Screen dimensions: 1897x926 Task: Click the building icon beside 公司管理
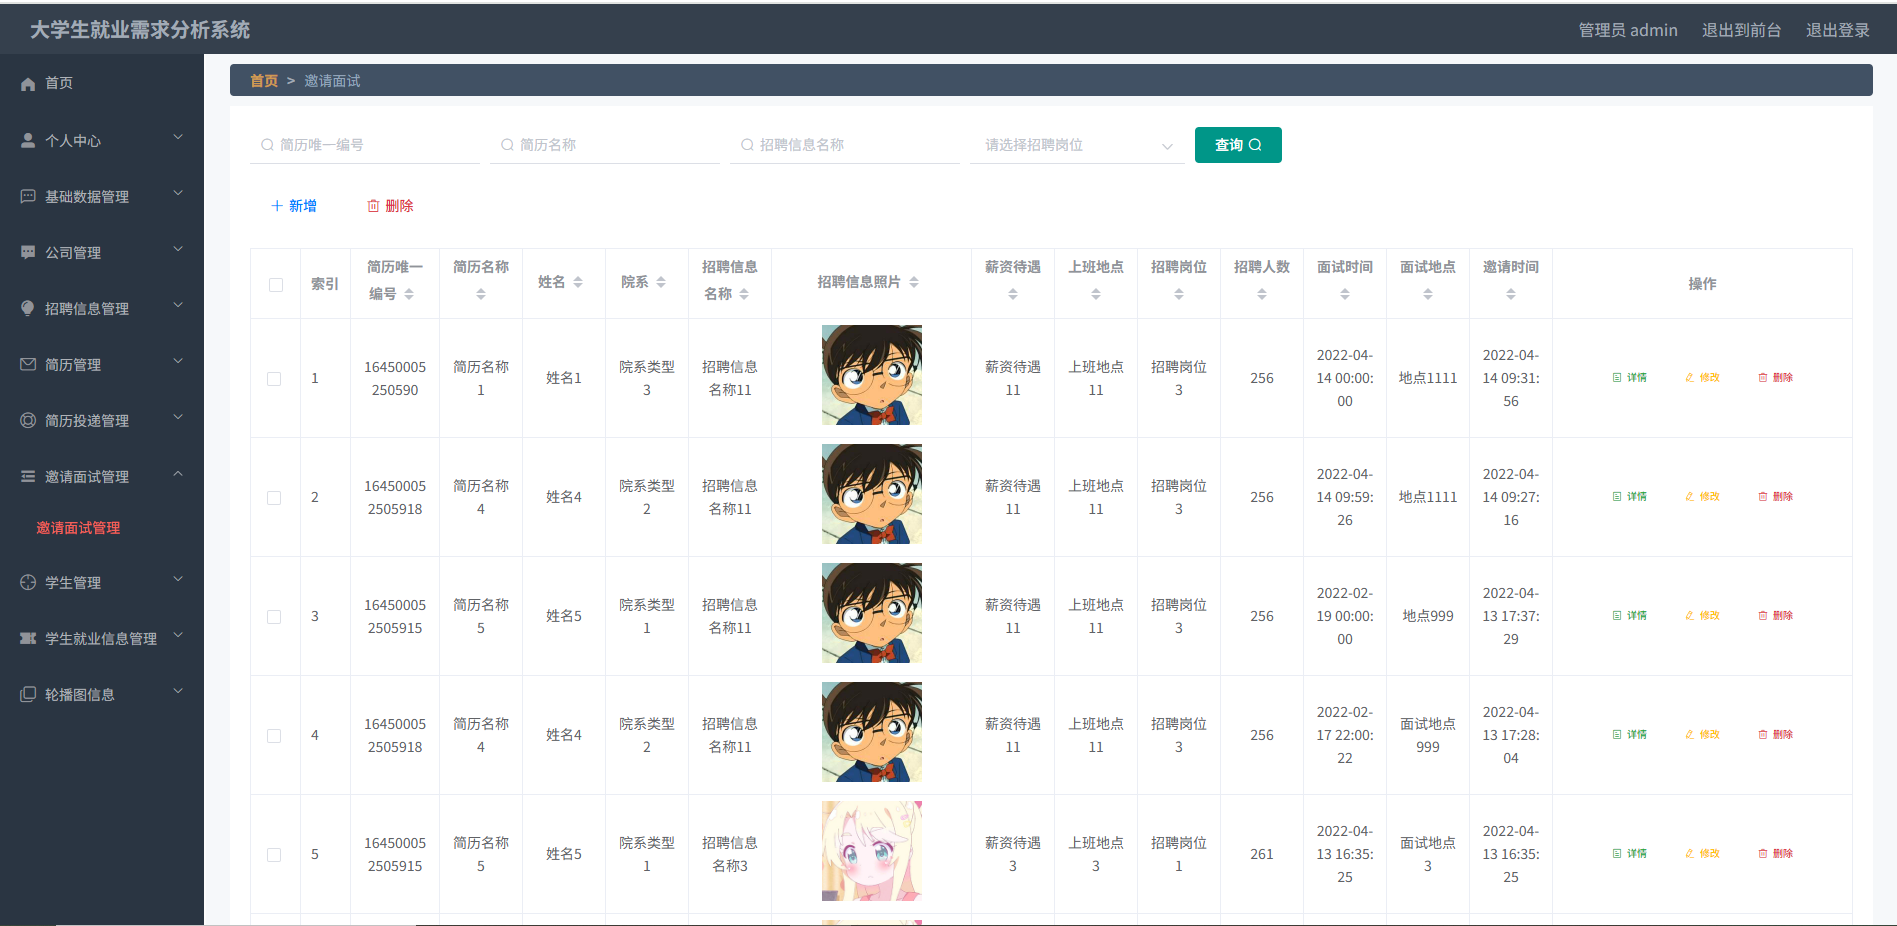point(27,252)
